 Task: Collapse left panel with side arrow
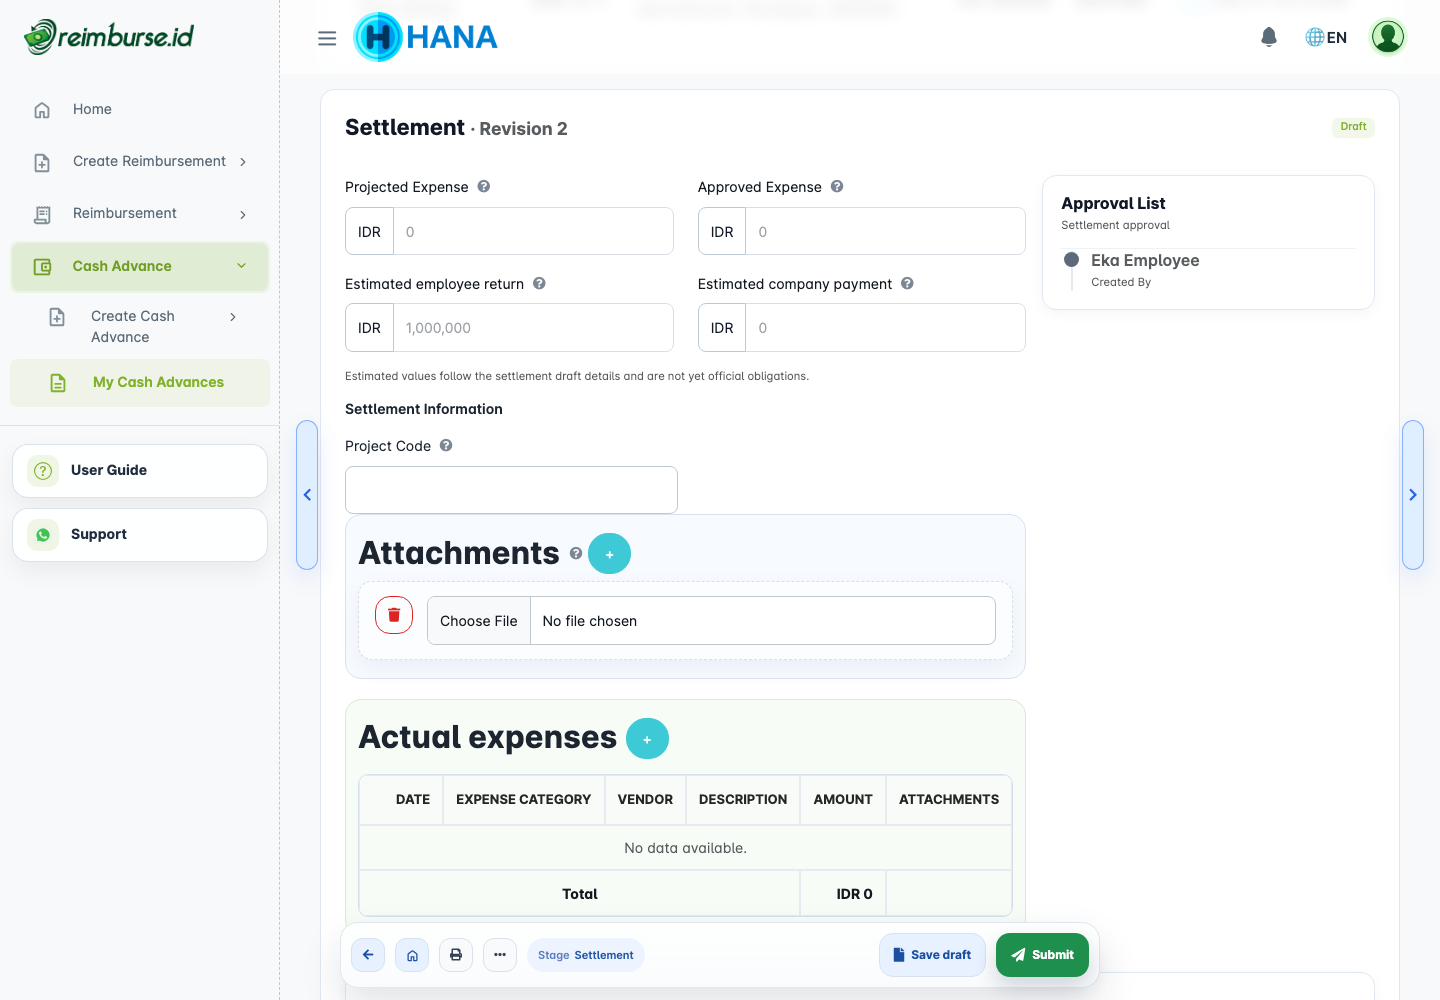tap(307, 495)
